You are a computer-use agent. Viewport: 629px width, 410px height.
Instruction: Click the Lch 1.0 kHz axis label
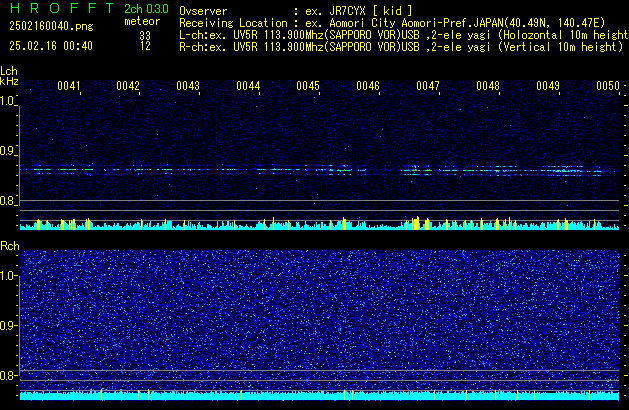8,101
